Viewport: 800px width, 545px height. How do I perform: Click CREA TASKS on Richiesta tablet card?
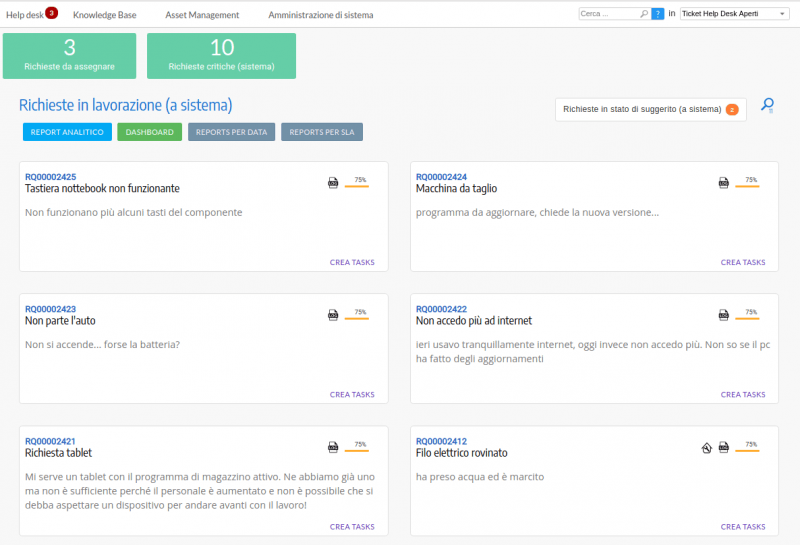pos(352,527)
